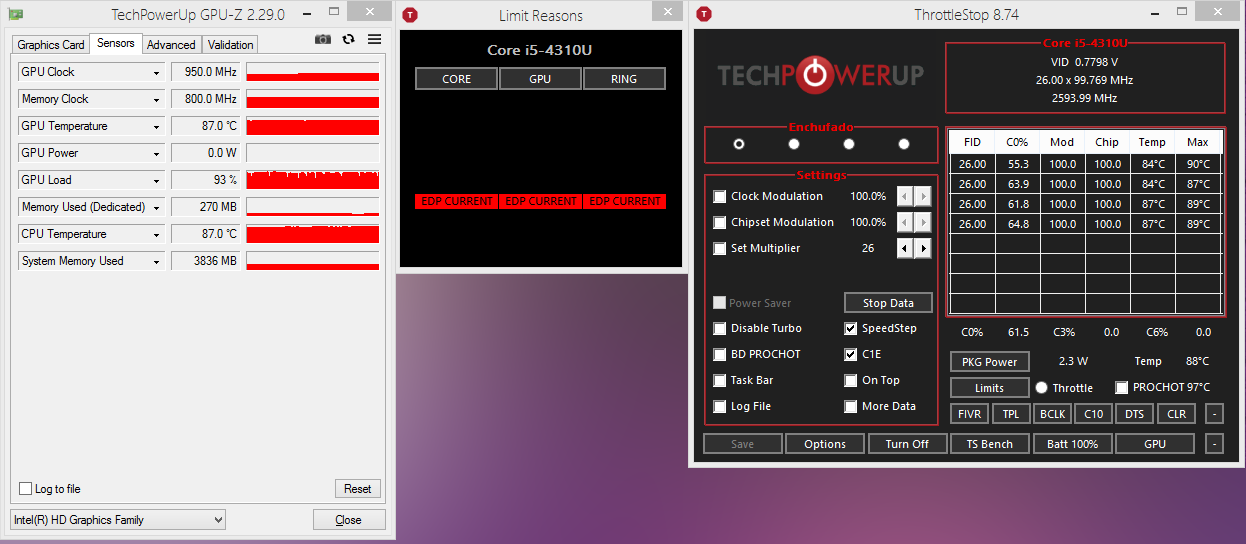Enable On Top checkbox

[851, 380]
